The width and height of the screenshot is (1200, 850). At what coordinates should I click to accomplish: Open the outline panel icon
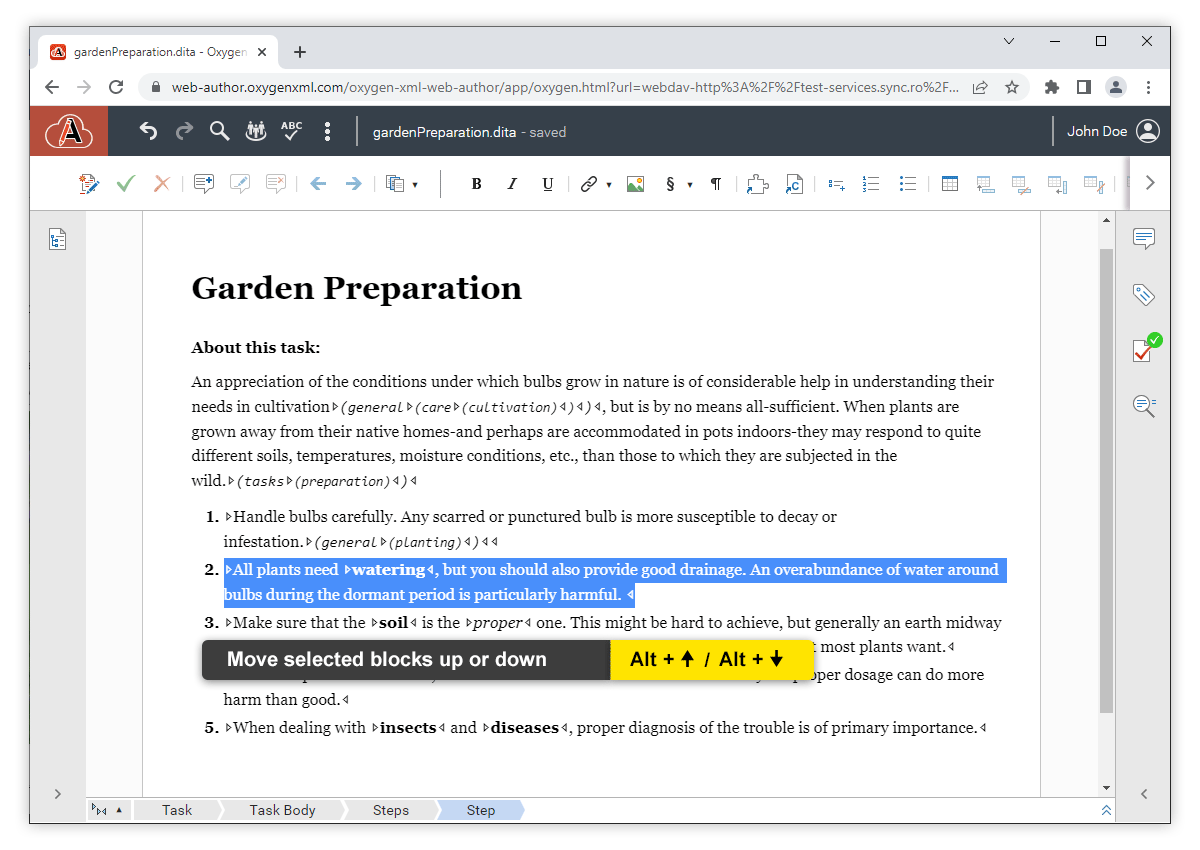[x=58, y=239]
